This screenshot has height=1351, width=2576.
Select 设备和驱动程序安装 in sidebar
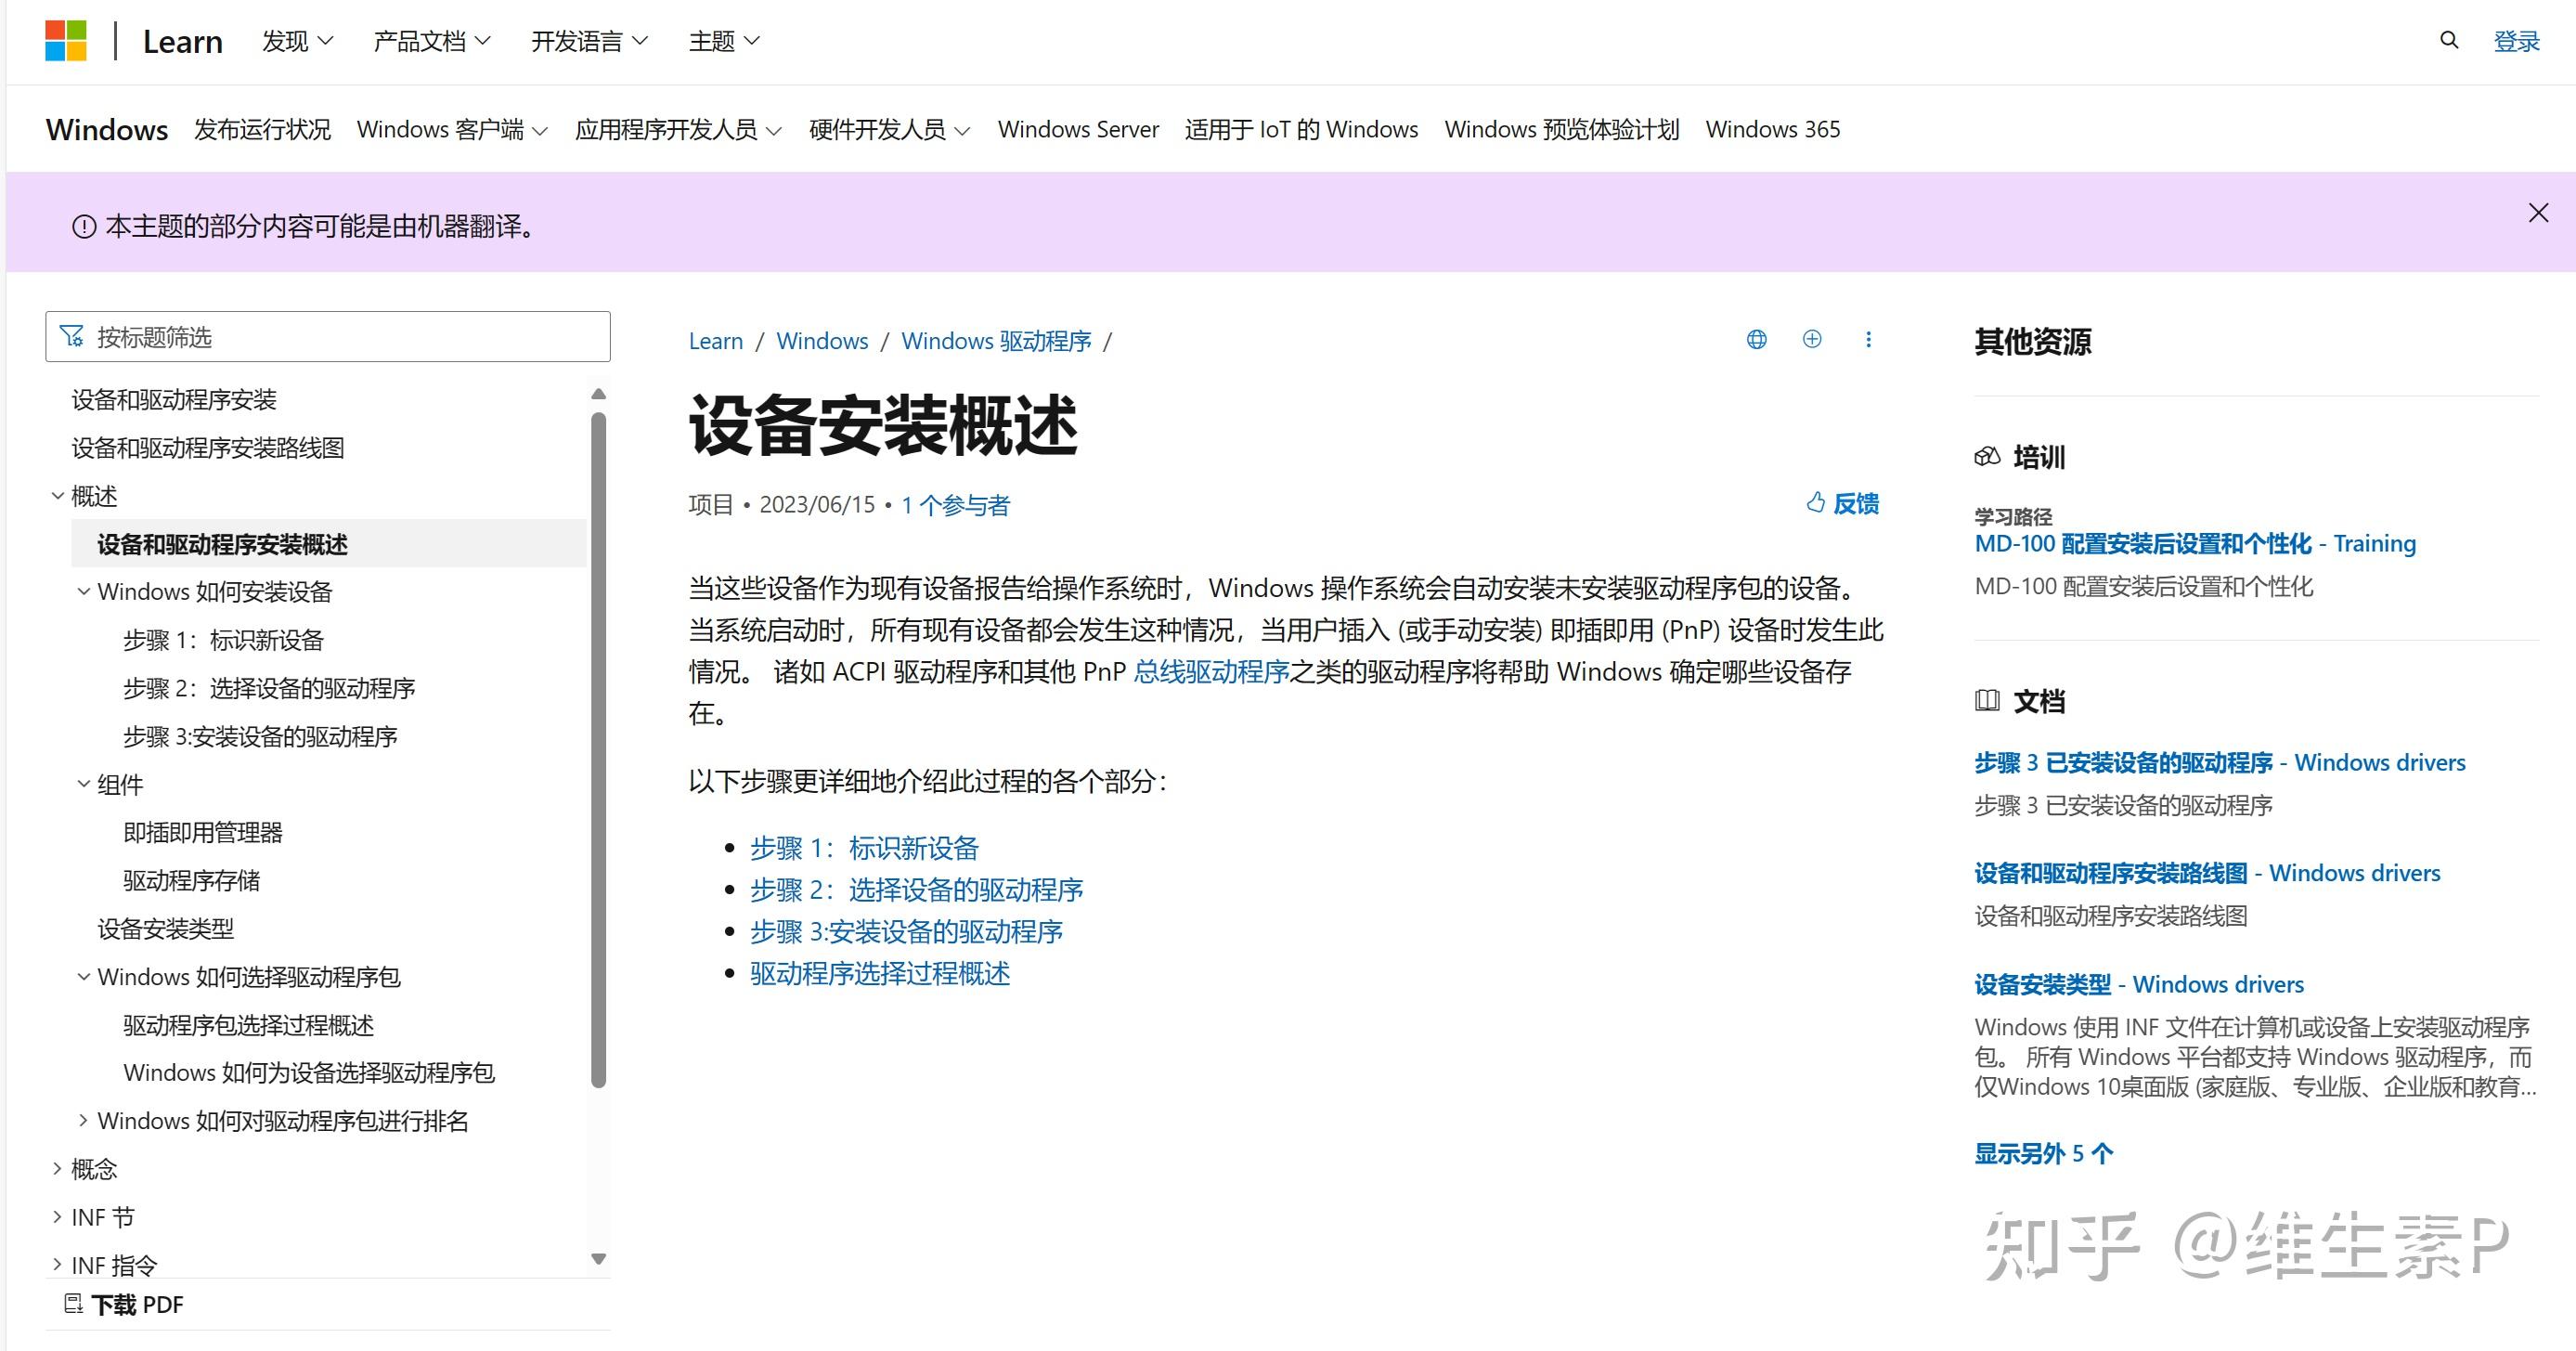click(174, 400)
